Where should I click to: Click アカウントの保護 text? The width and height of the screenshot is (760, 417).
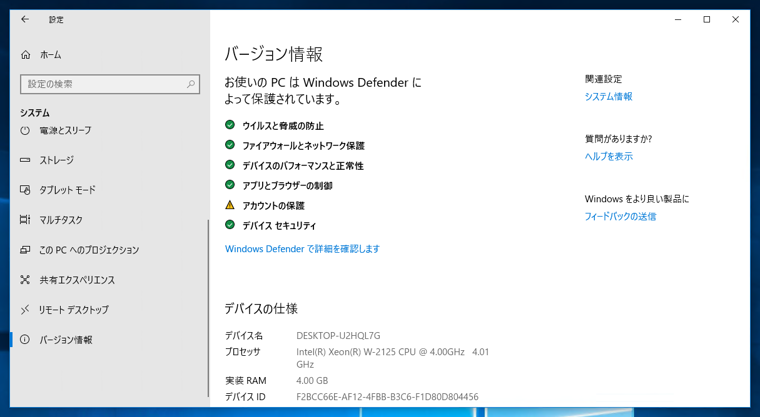coord(273,206)
